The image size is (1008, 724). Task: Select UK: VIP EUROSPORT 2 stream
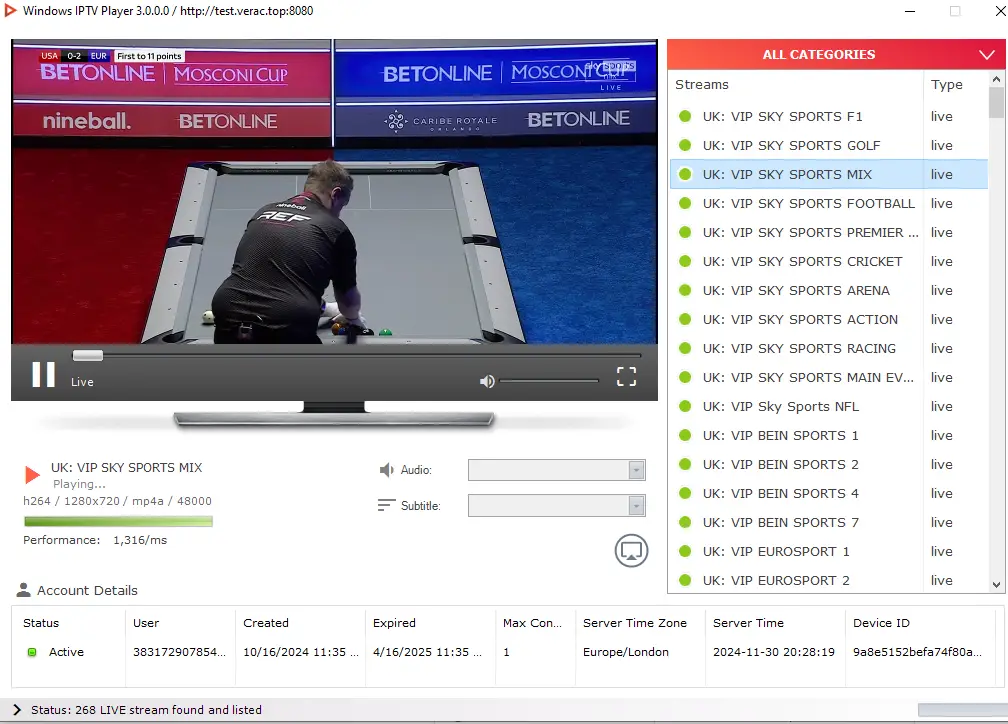829,580
